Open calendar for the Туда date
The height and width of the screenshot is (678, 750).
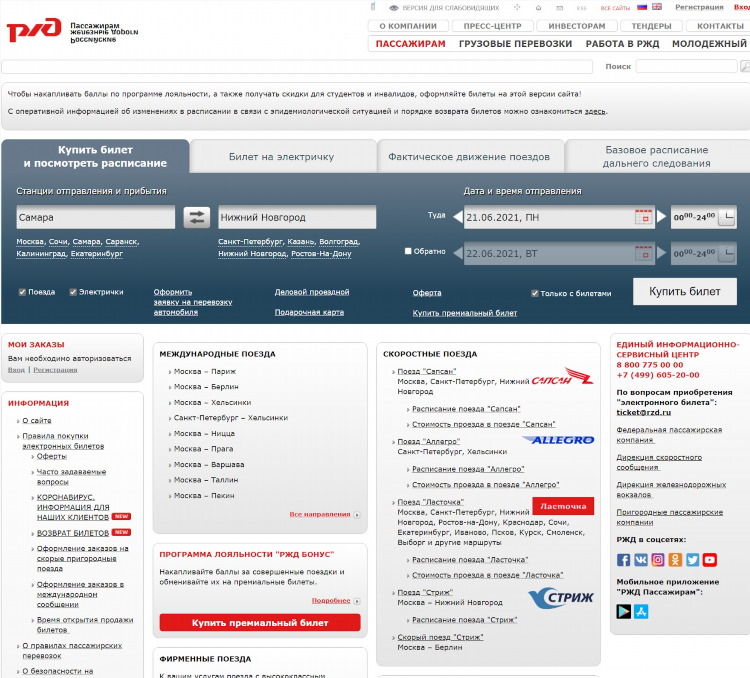click(x=644, y=217)
